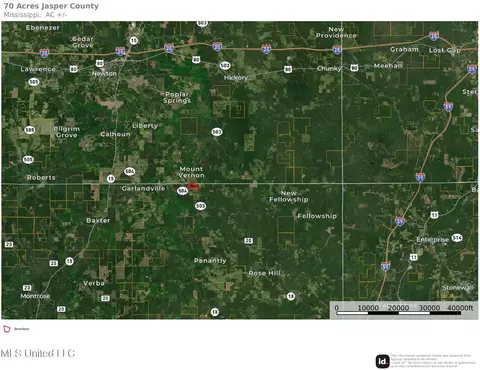
Task: Click the Verba place label
Action: (x=94, y=283)
